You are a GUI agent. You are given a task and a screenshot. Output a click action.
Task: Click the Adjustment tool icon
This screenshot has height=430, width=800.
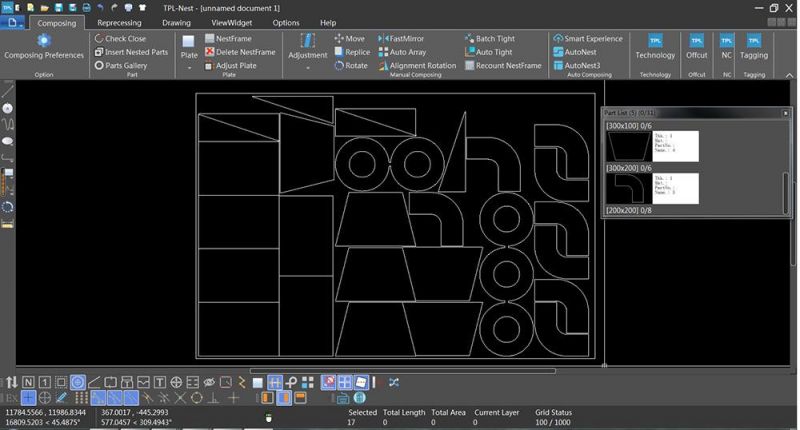(308, 41)
